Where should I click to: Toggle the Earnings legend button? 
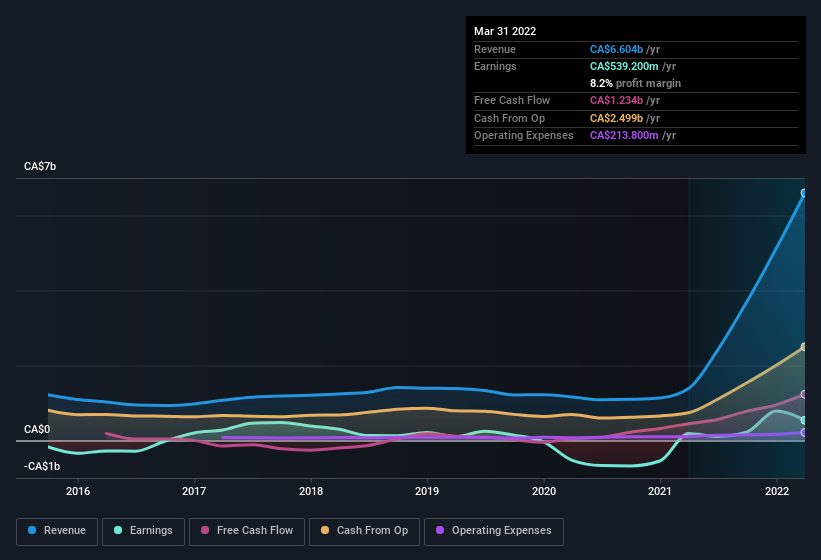pos(143,531)
